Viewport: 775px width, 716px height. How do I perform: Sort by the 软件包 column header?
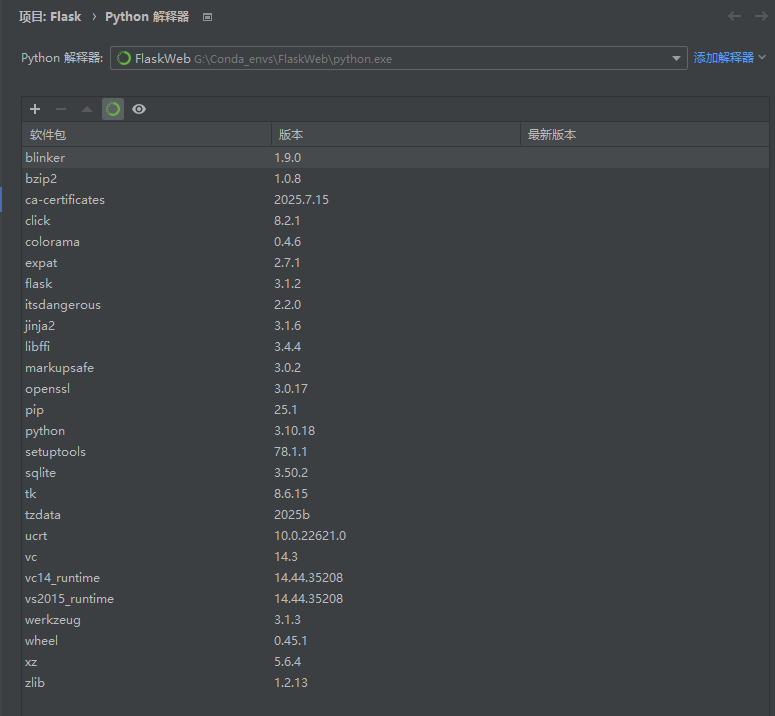[147, 134]
